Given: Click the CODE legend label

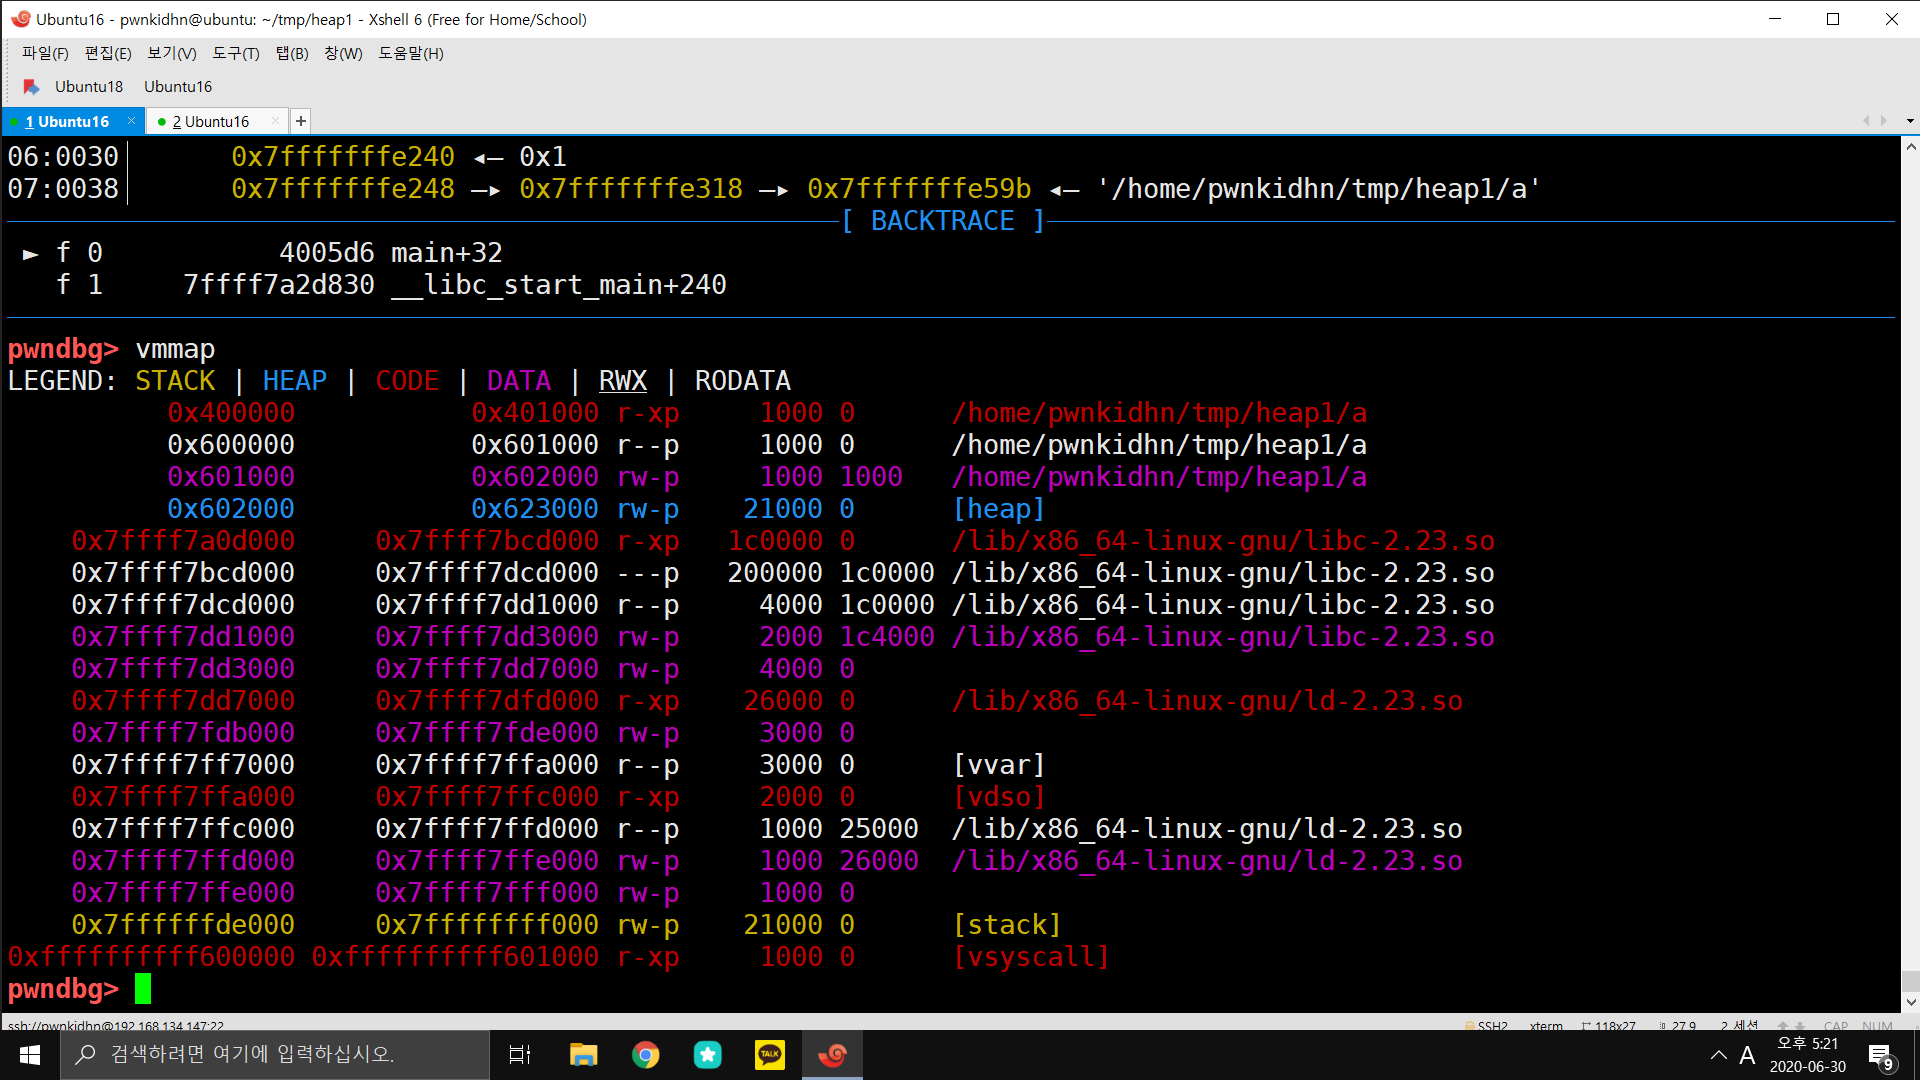Looking at the screenshot, I should click(407, 381).
